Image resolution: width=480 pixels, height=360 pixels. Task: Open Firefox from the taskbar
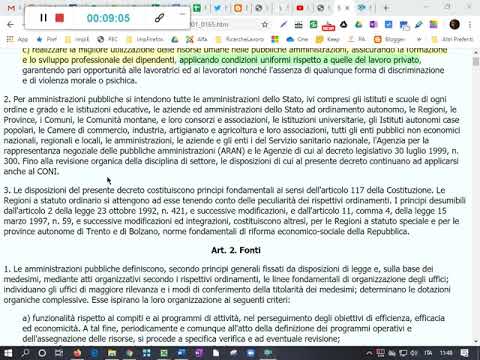77,353
